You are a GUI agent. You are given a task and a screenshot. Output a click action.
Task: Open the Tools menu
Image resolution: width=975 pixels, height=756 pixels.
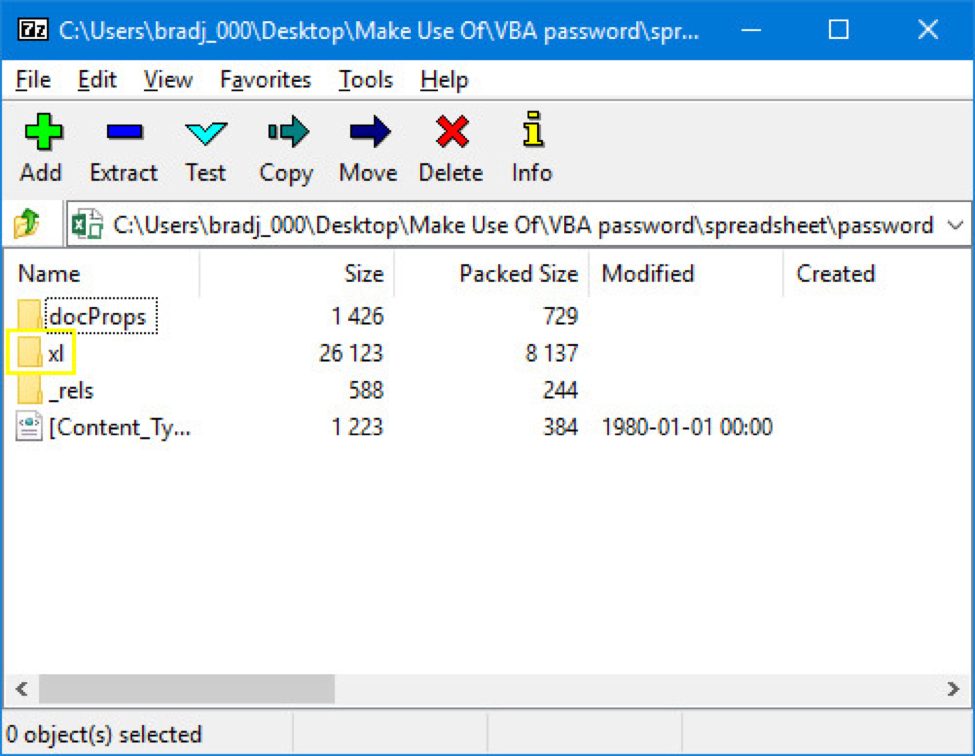[x=365, y=80]
